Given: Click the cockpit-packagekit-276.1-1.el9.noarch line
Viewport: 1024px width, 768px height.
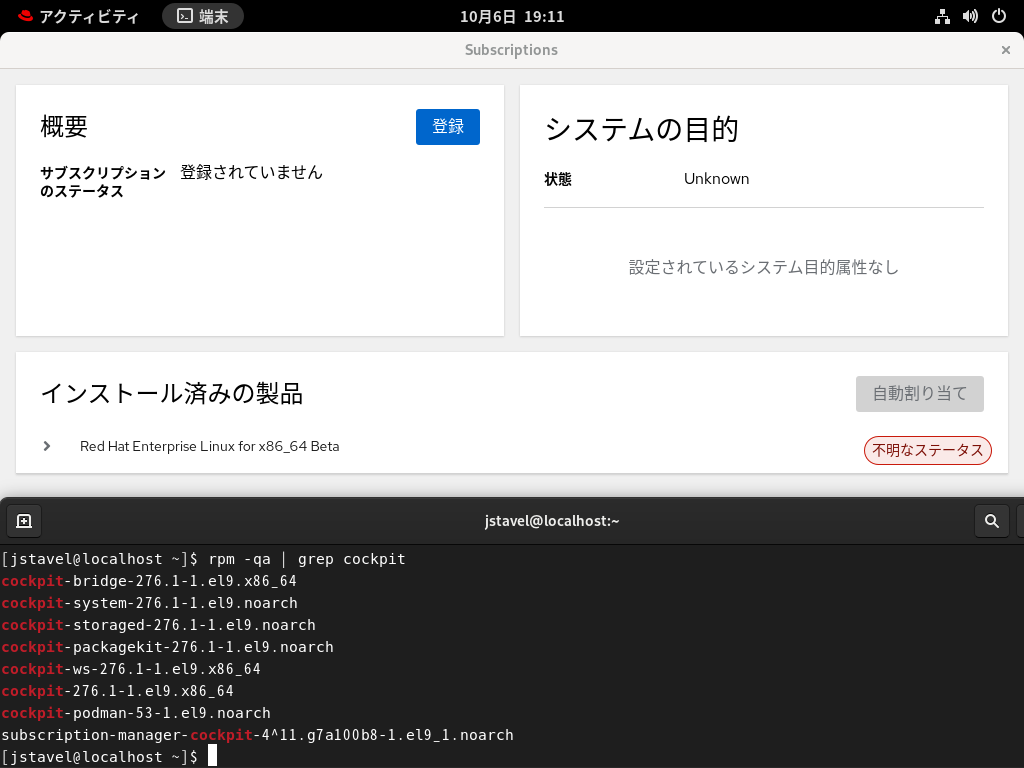Looking at the screenshot, I should point(167,647).
